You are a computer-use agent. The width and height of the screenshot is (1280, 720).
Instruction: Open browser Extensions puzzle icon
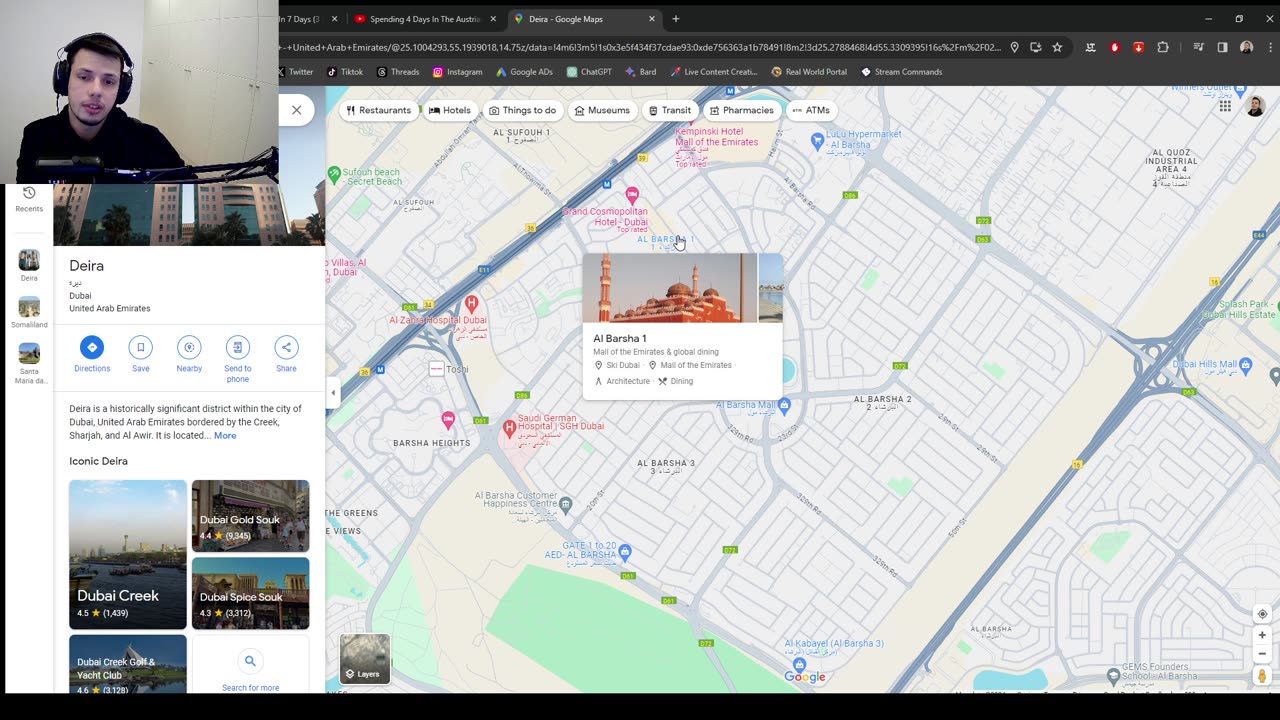click(1162, 47)
